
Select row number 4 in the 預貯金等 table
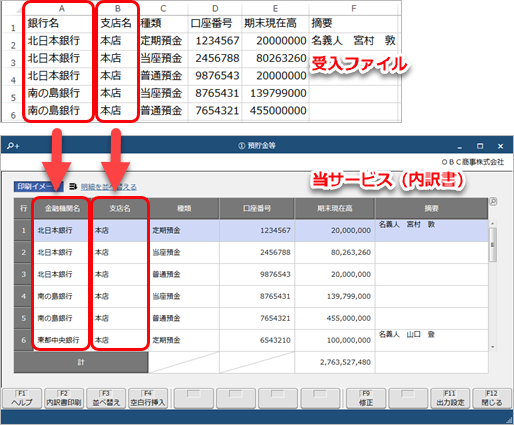click(x=23, y=296)
